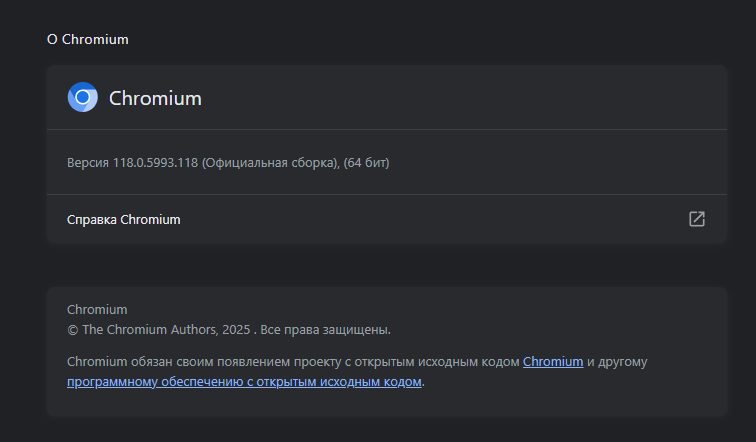Click the Chromium title beside the logo
Image resolution: width=756 pixels, height=442 pixels.
coord(155,98)
